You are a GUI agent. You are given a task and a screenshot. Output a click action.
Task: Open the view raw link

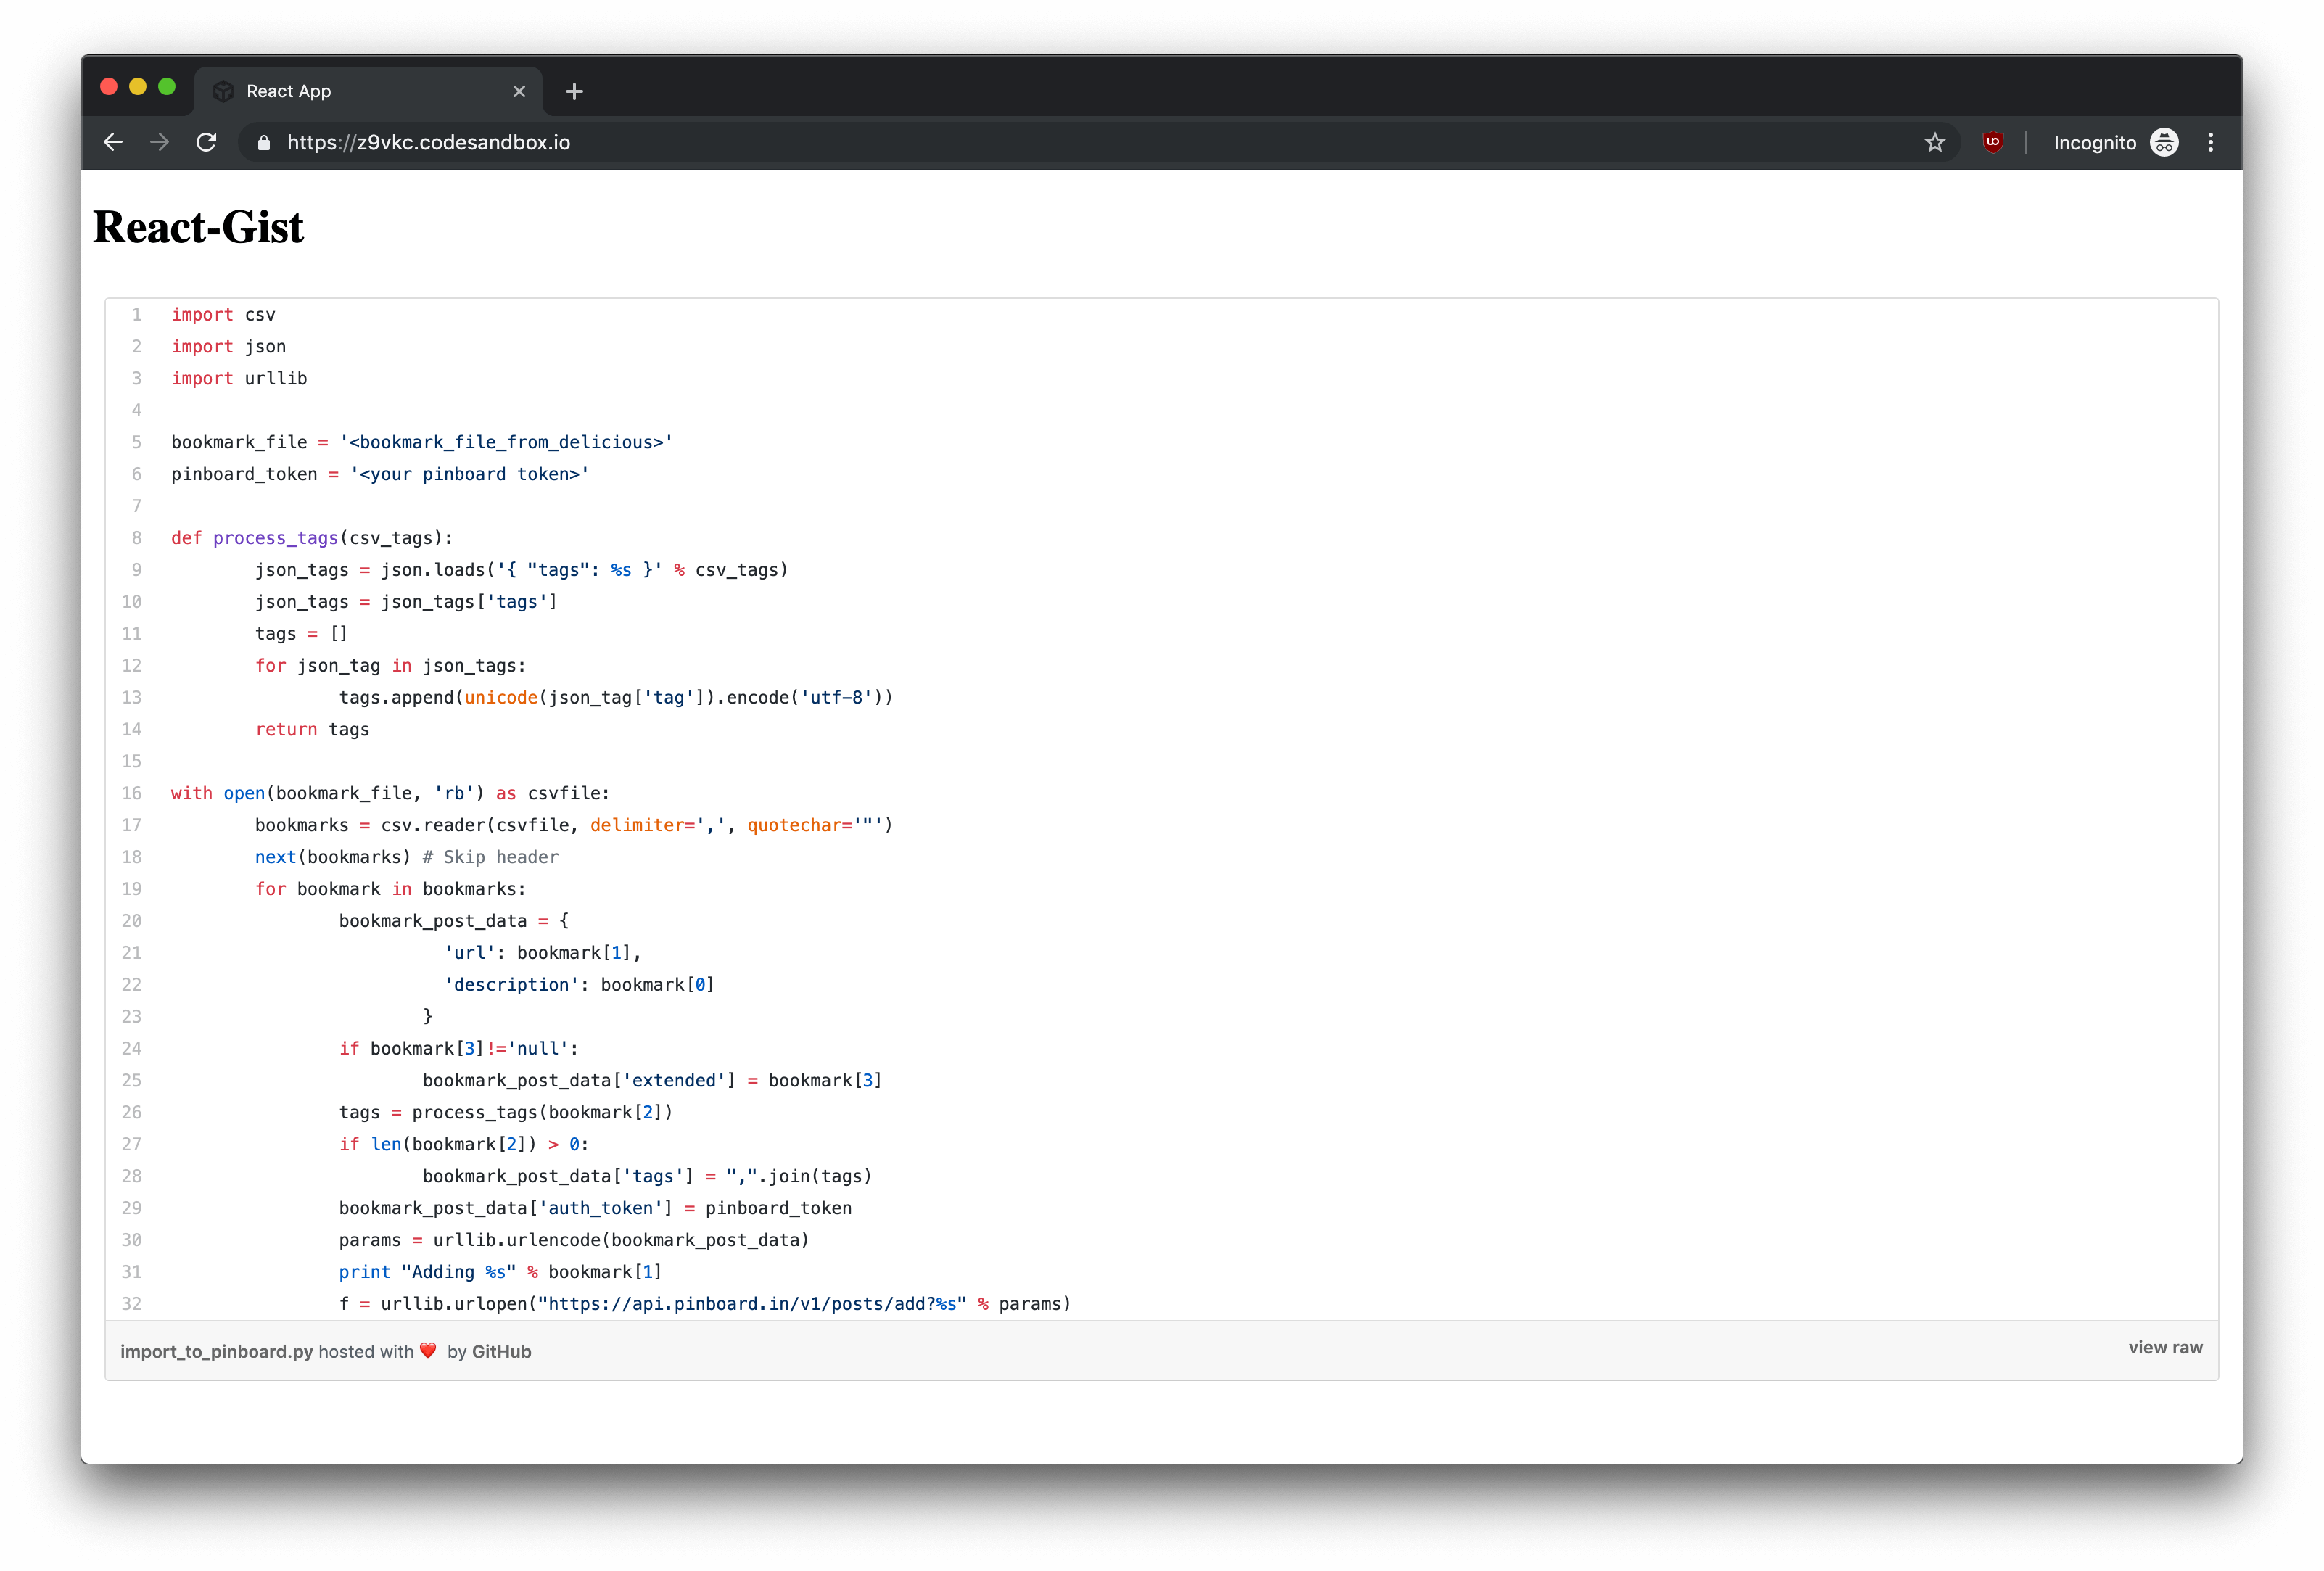pos(2165,1347)
